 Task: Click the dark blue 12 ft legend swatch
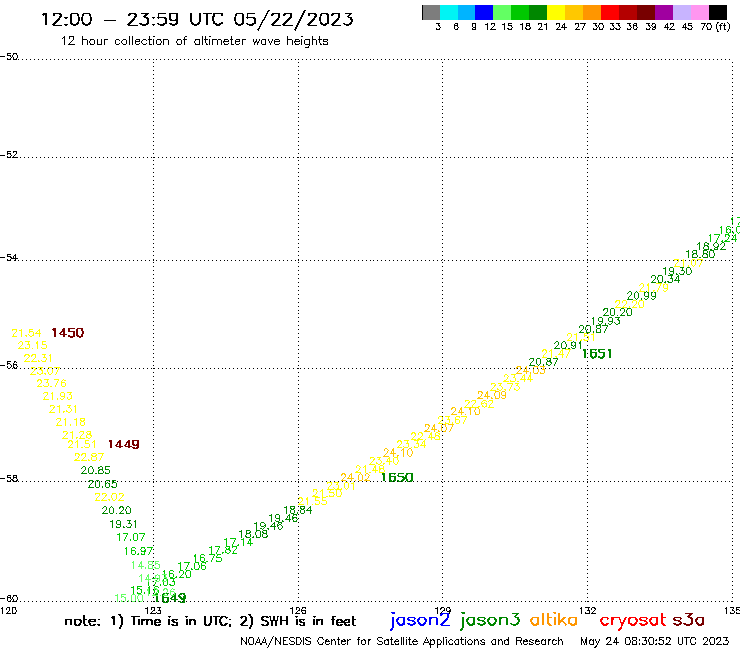pyautogui.click(x=484, y=12)
